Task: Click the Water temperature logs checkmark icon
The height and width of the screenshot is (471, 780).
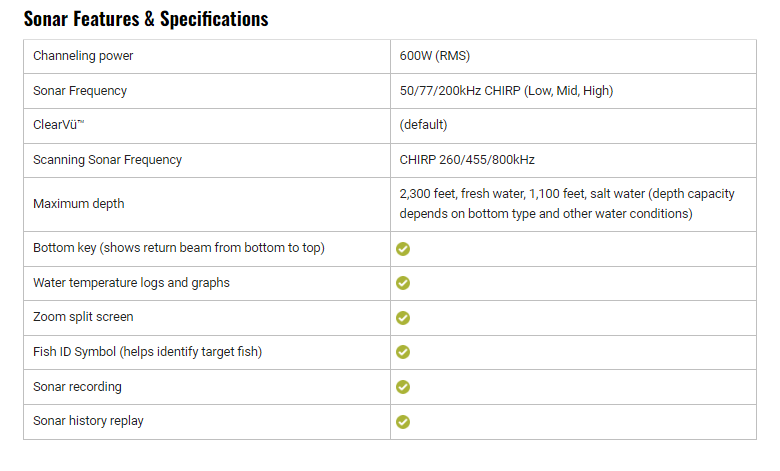Action: (403, 283)
